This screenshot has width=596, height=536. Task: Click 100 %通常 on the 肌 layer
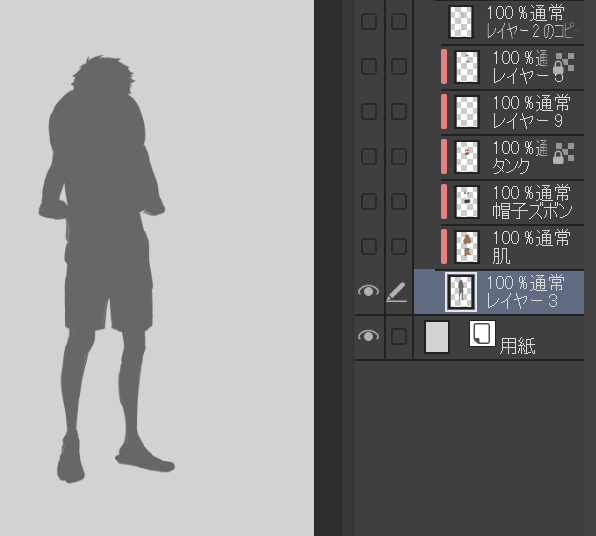pyautogui.click(x=531, y=238)
